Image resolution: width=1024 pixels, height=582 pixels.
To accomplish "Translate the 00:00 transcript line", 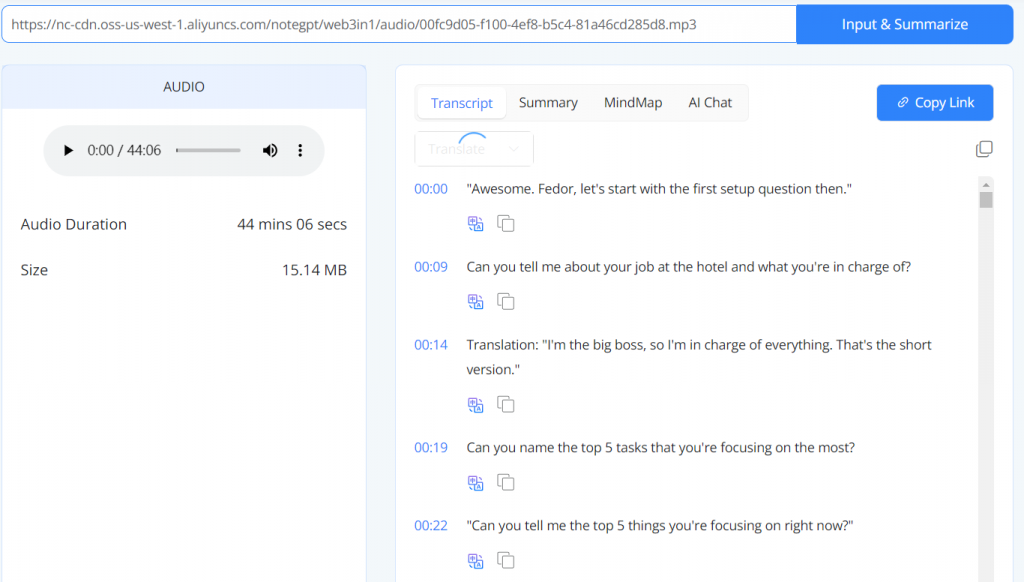I will (x=476, y=224).
